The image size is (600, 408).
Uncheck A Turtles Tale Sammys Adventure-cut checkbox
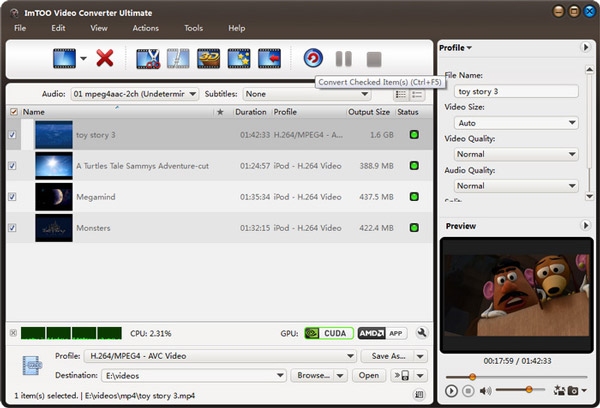point(12,166)
